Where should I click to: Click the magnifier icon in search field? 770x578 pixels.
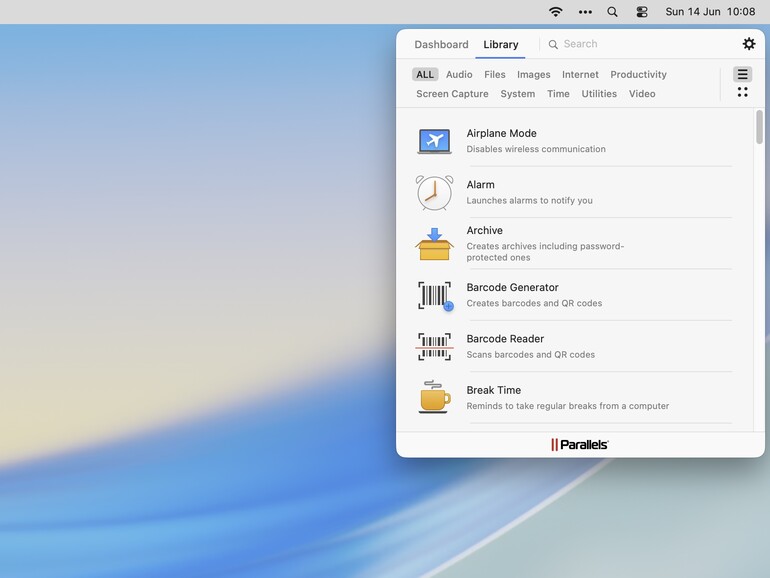pos(553,44)
